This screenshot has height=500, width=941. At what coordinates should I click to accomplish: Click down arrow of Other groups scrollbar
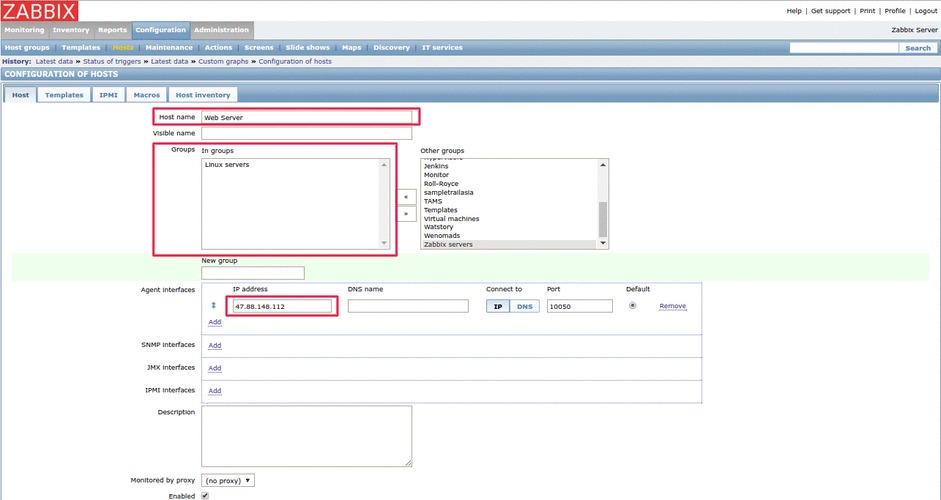(603, 243)
